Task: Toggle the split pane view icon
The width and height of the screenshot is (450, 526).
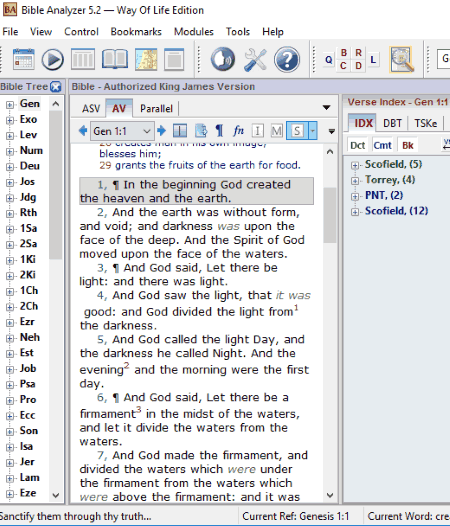Action: click(180, 130)
